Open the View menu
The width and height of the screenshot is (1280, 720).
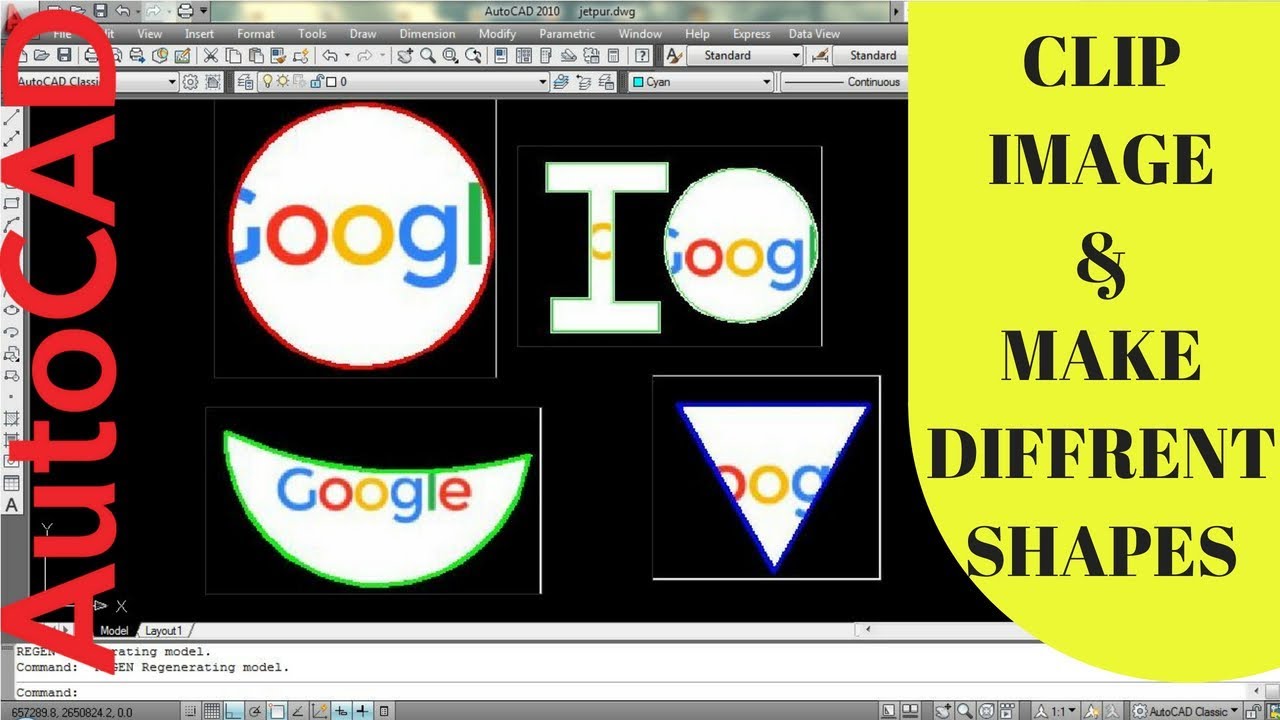(x=150, y=34)
